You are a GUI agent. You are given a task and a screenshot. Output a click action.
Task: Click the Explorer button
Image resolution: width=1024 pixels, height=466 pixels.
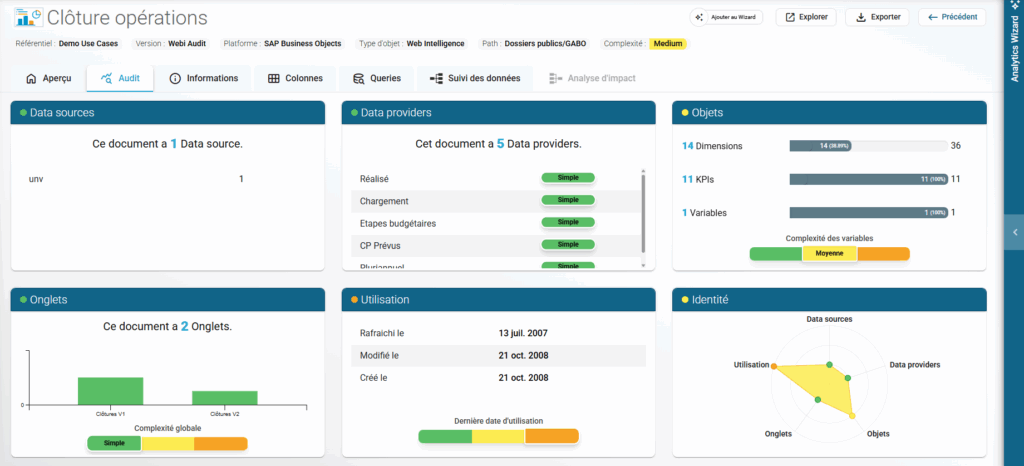[x=806, y=17]
